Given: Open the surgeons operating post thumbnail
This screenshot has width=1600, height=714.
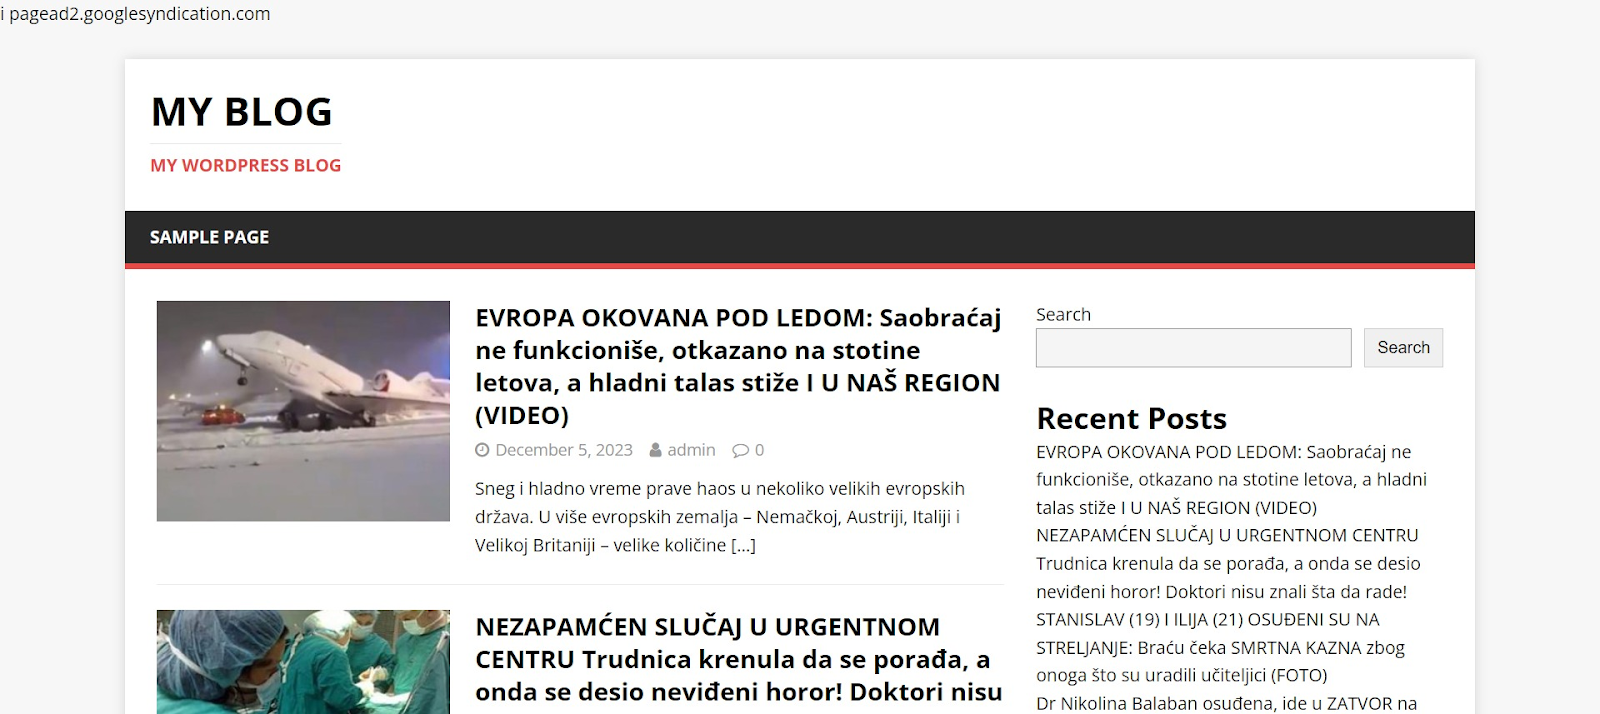Looking at the screenshot, I should [303, 662].
